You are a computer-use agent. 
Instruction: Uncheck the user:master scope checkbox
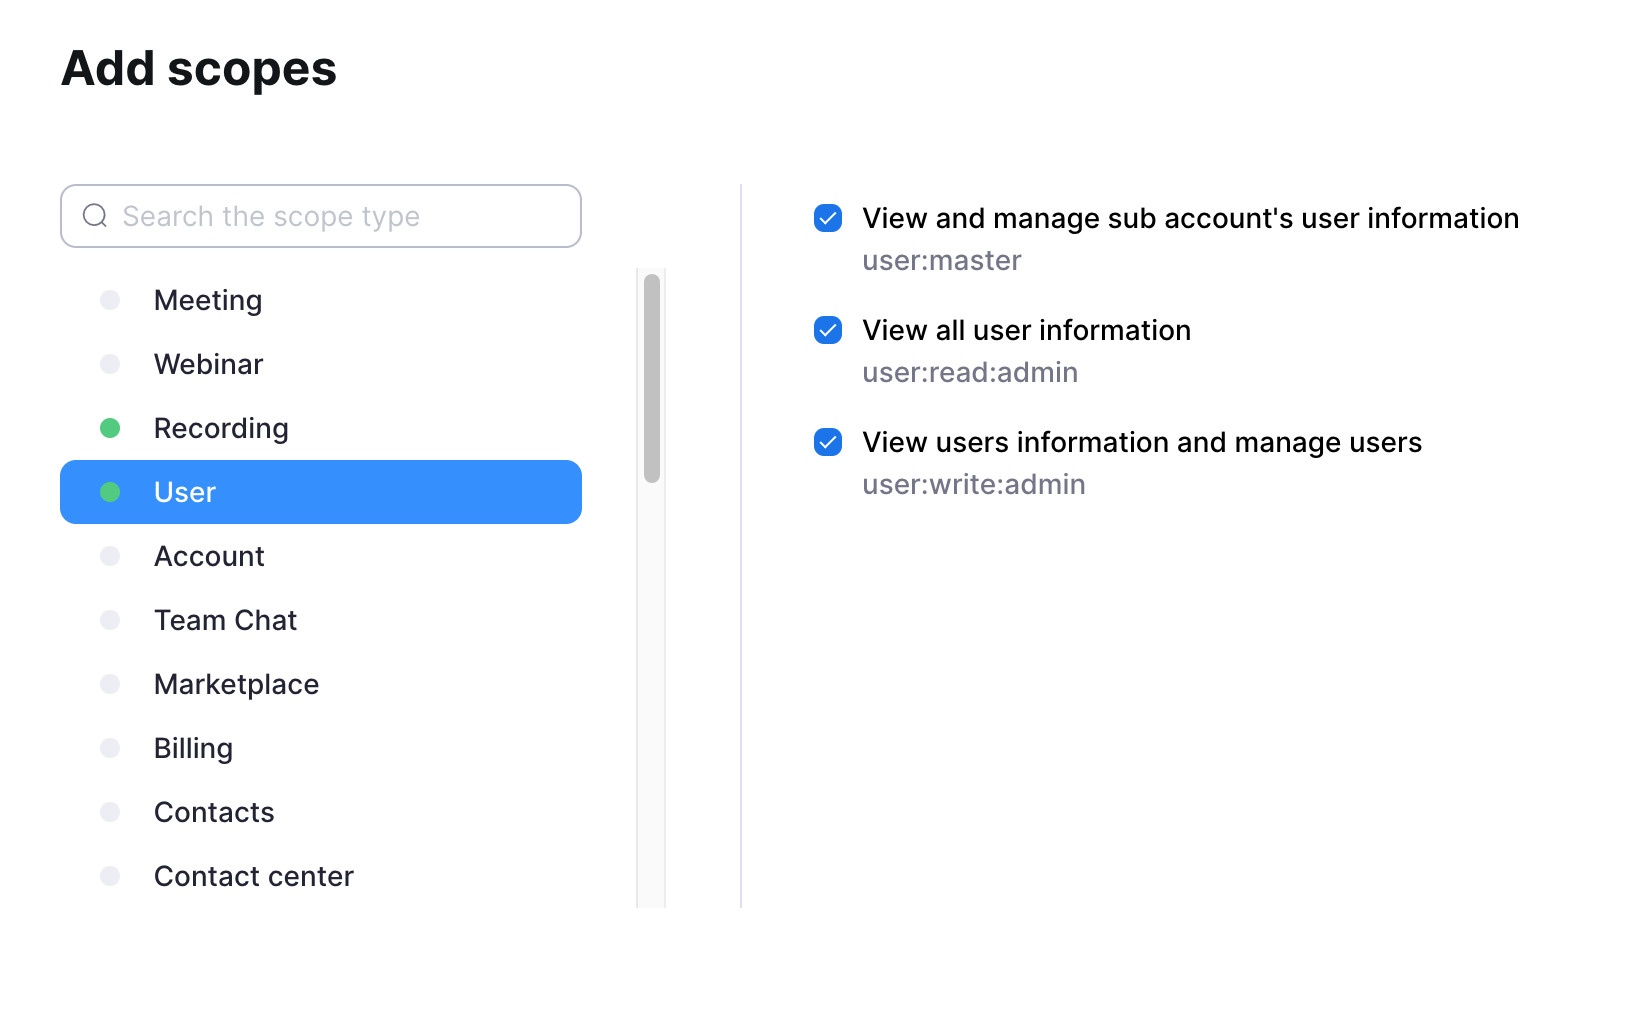tap(828, 218)
